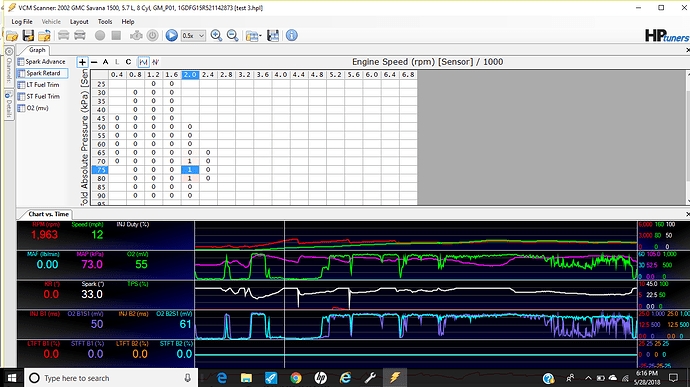Image resolution: width=690 pixels, height=387 pixels.
Task: Zoom in with the plus magnifier
Action: [x=216, y=36]
